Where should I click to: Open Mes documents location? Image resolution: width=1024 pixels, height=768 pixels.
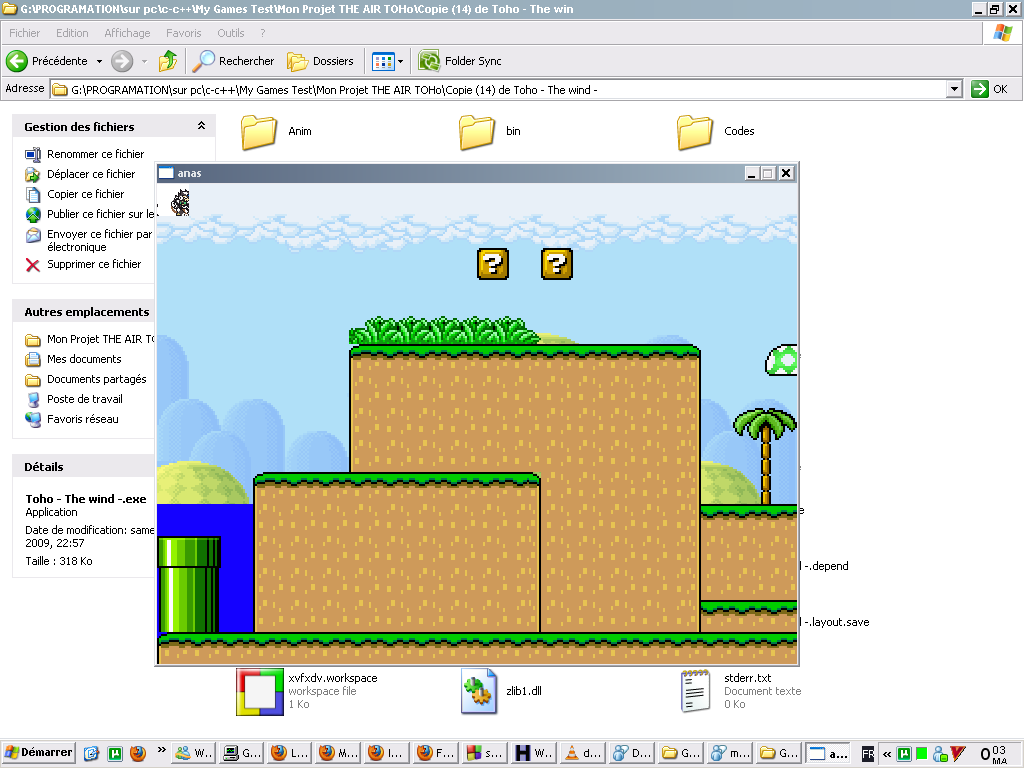tap(84, 359)
